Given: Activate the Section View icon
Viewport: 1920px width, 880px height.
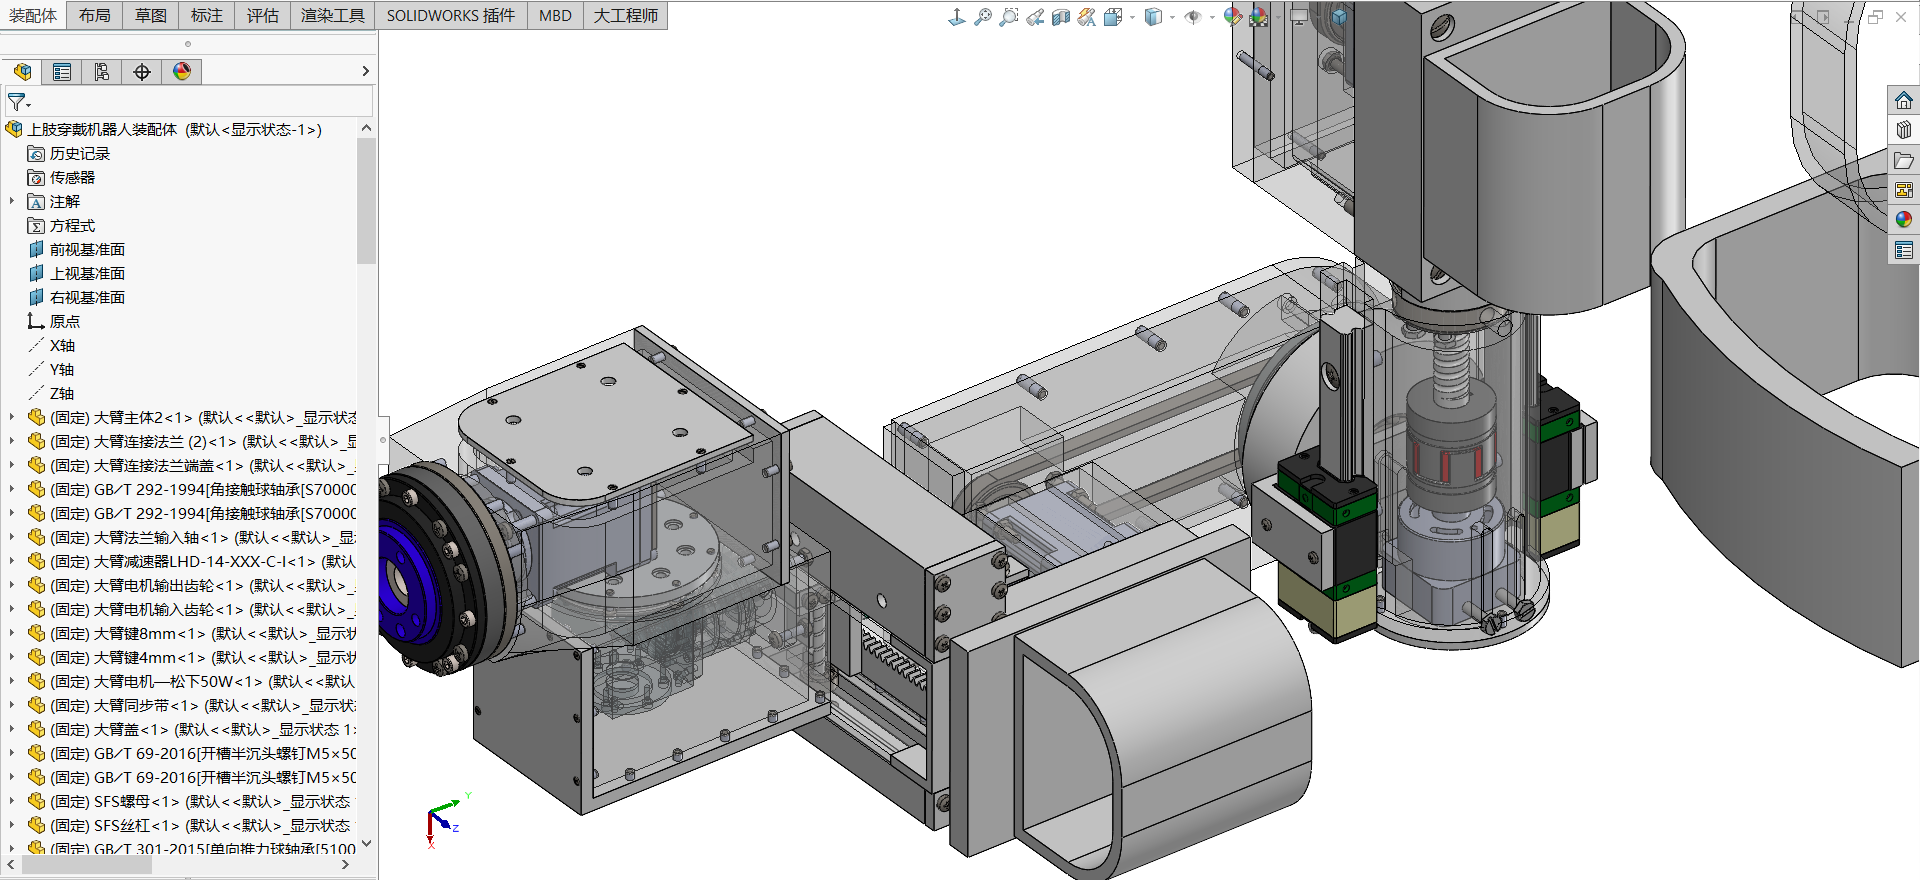Looking at the screenshot, I should [1061, 16].
